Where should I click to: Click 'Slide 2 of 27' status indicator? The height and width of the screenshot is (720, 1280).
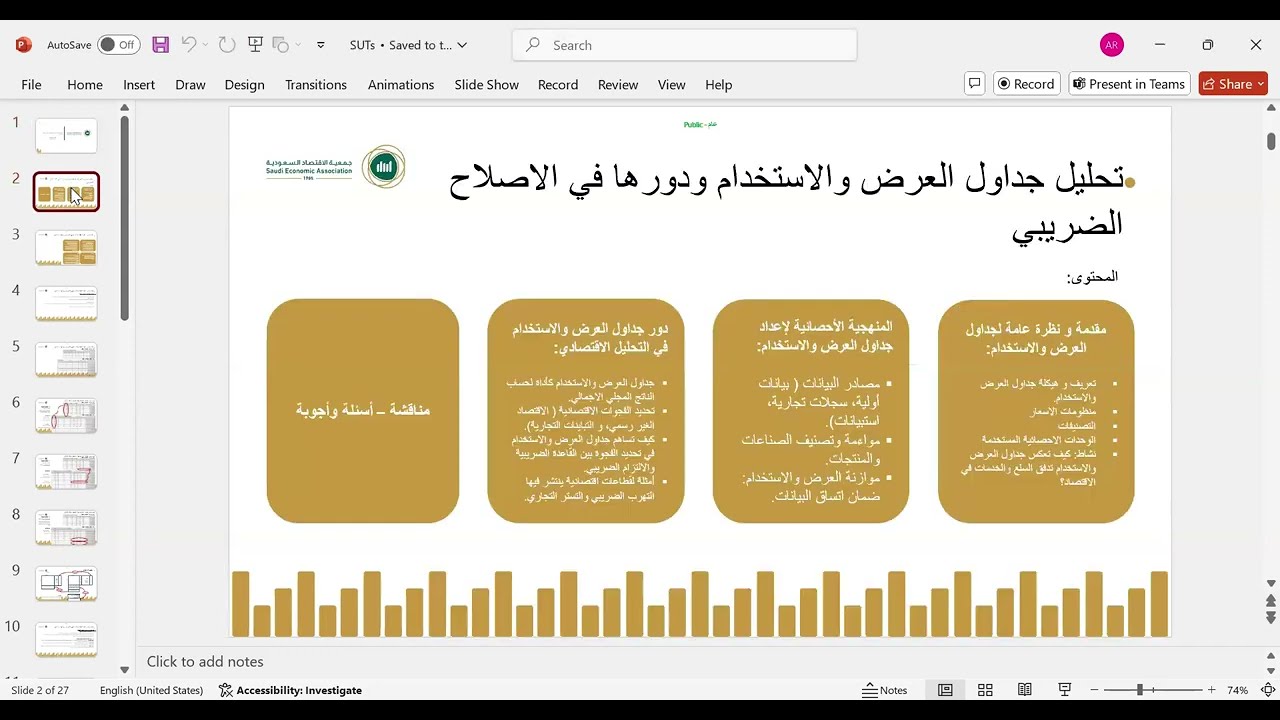[x=40, y=690]
